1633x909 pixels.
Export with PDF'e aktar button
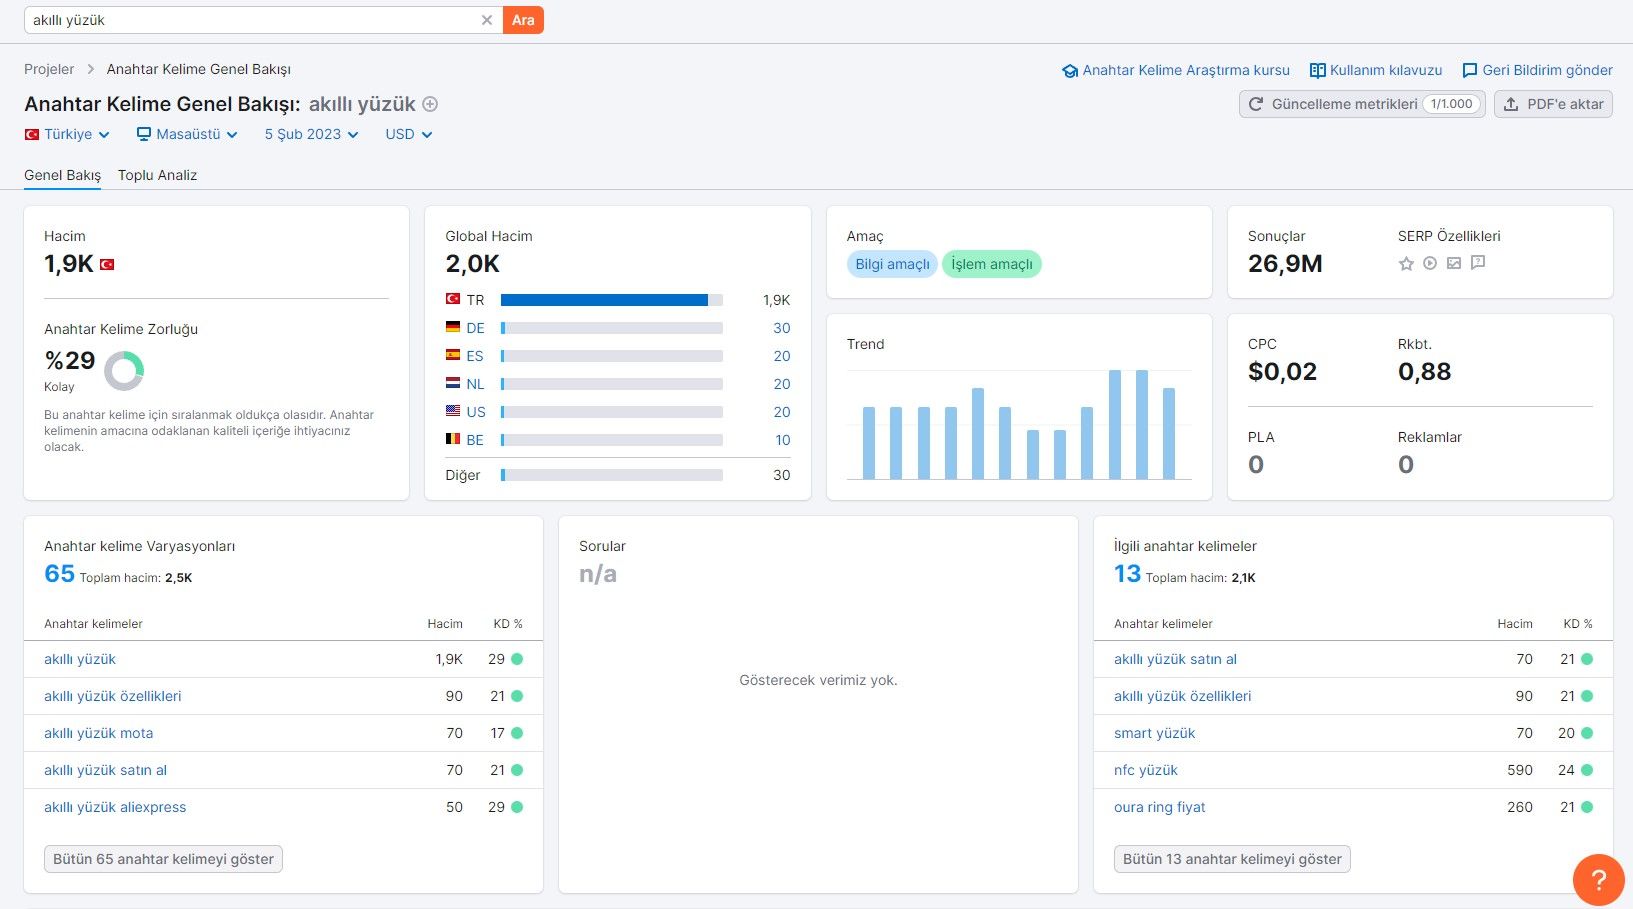1553,104
